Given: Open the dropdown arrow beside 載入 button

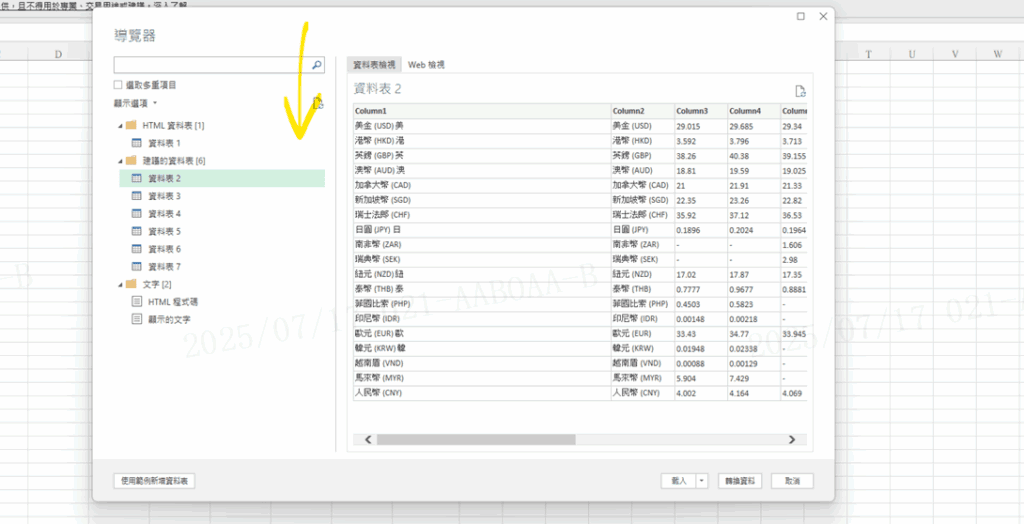Looking at the screenshot, I should [x=702, y=481].
